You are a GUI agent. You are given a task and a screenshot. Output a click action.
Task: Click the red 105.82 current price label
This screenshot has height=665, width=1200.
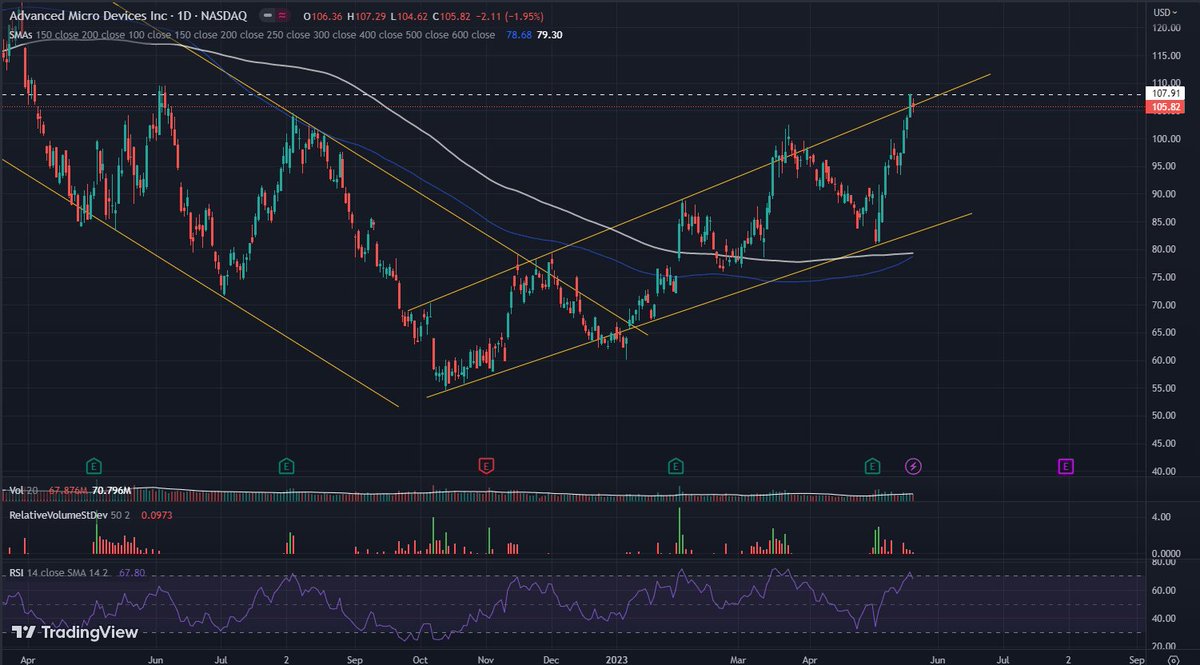tap(1166, 107)
